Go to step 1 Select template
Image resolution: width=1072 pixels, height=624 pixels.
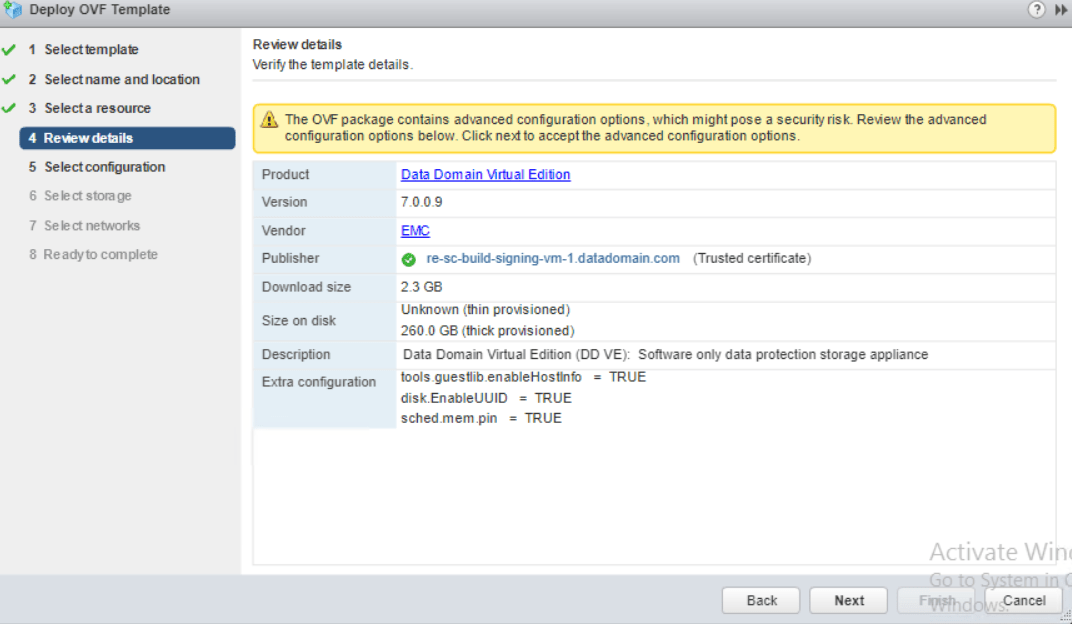pyautogui.click(x=83, y=50)
